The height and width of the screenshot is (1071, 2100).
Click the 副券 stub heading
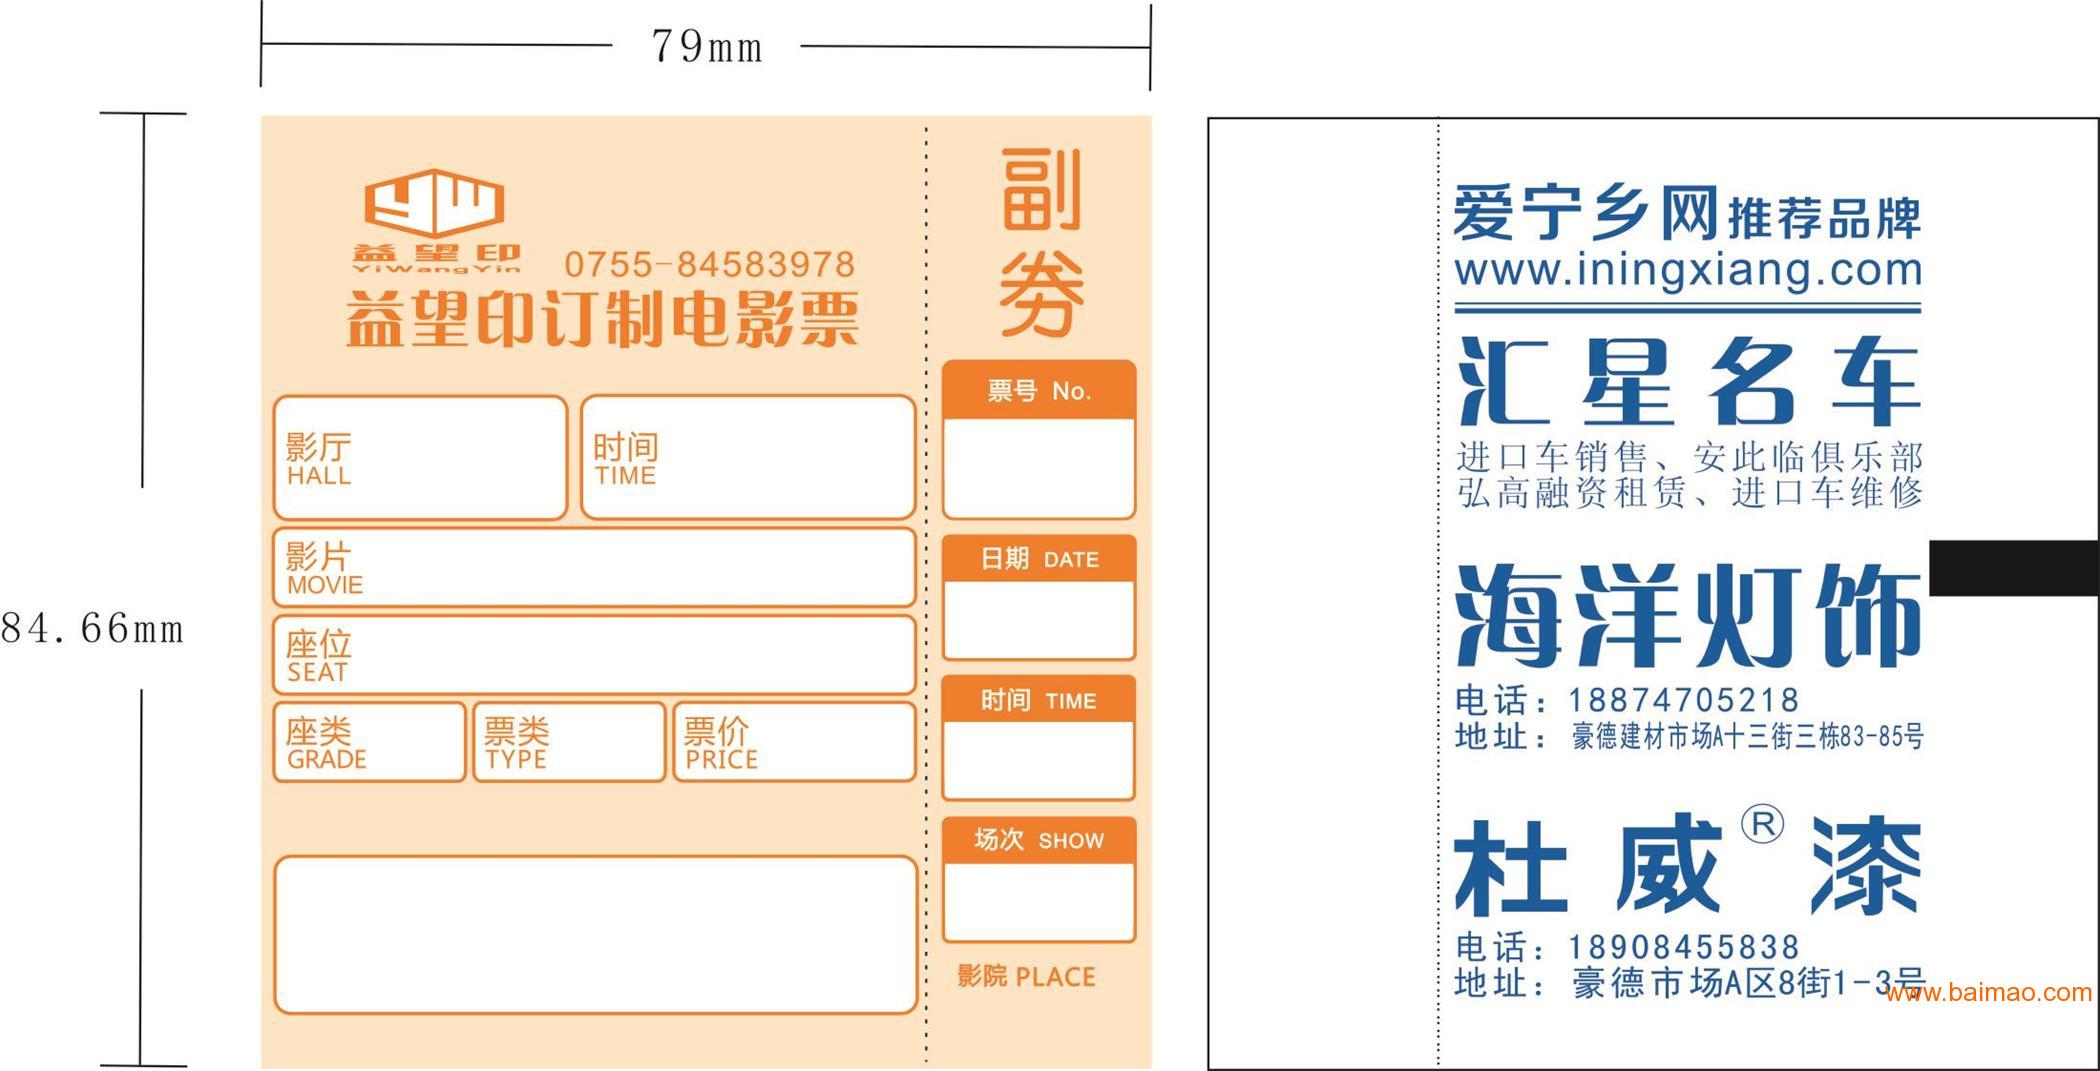tap(1041, 242)
